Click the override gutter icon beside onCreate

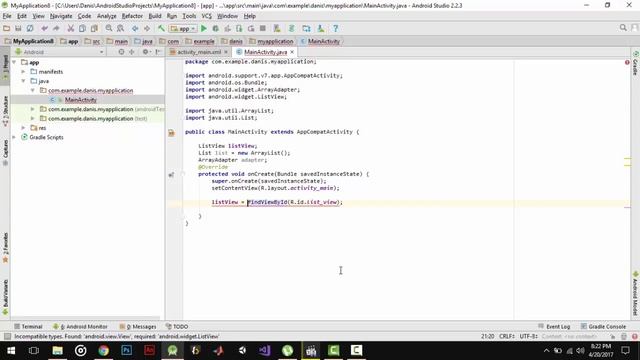[171, 175]
